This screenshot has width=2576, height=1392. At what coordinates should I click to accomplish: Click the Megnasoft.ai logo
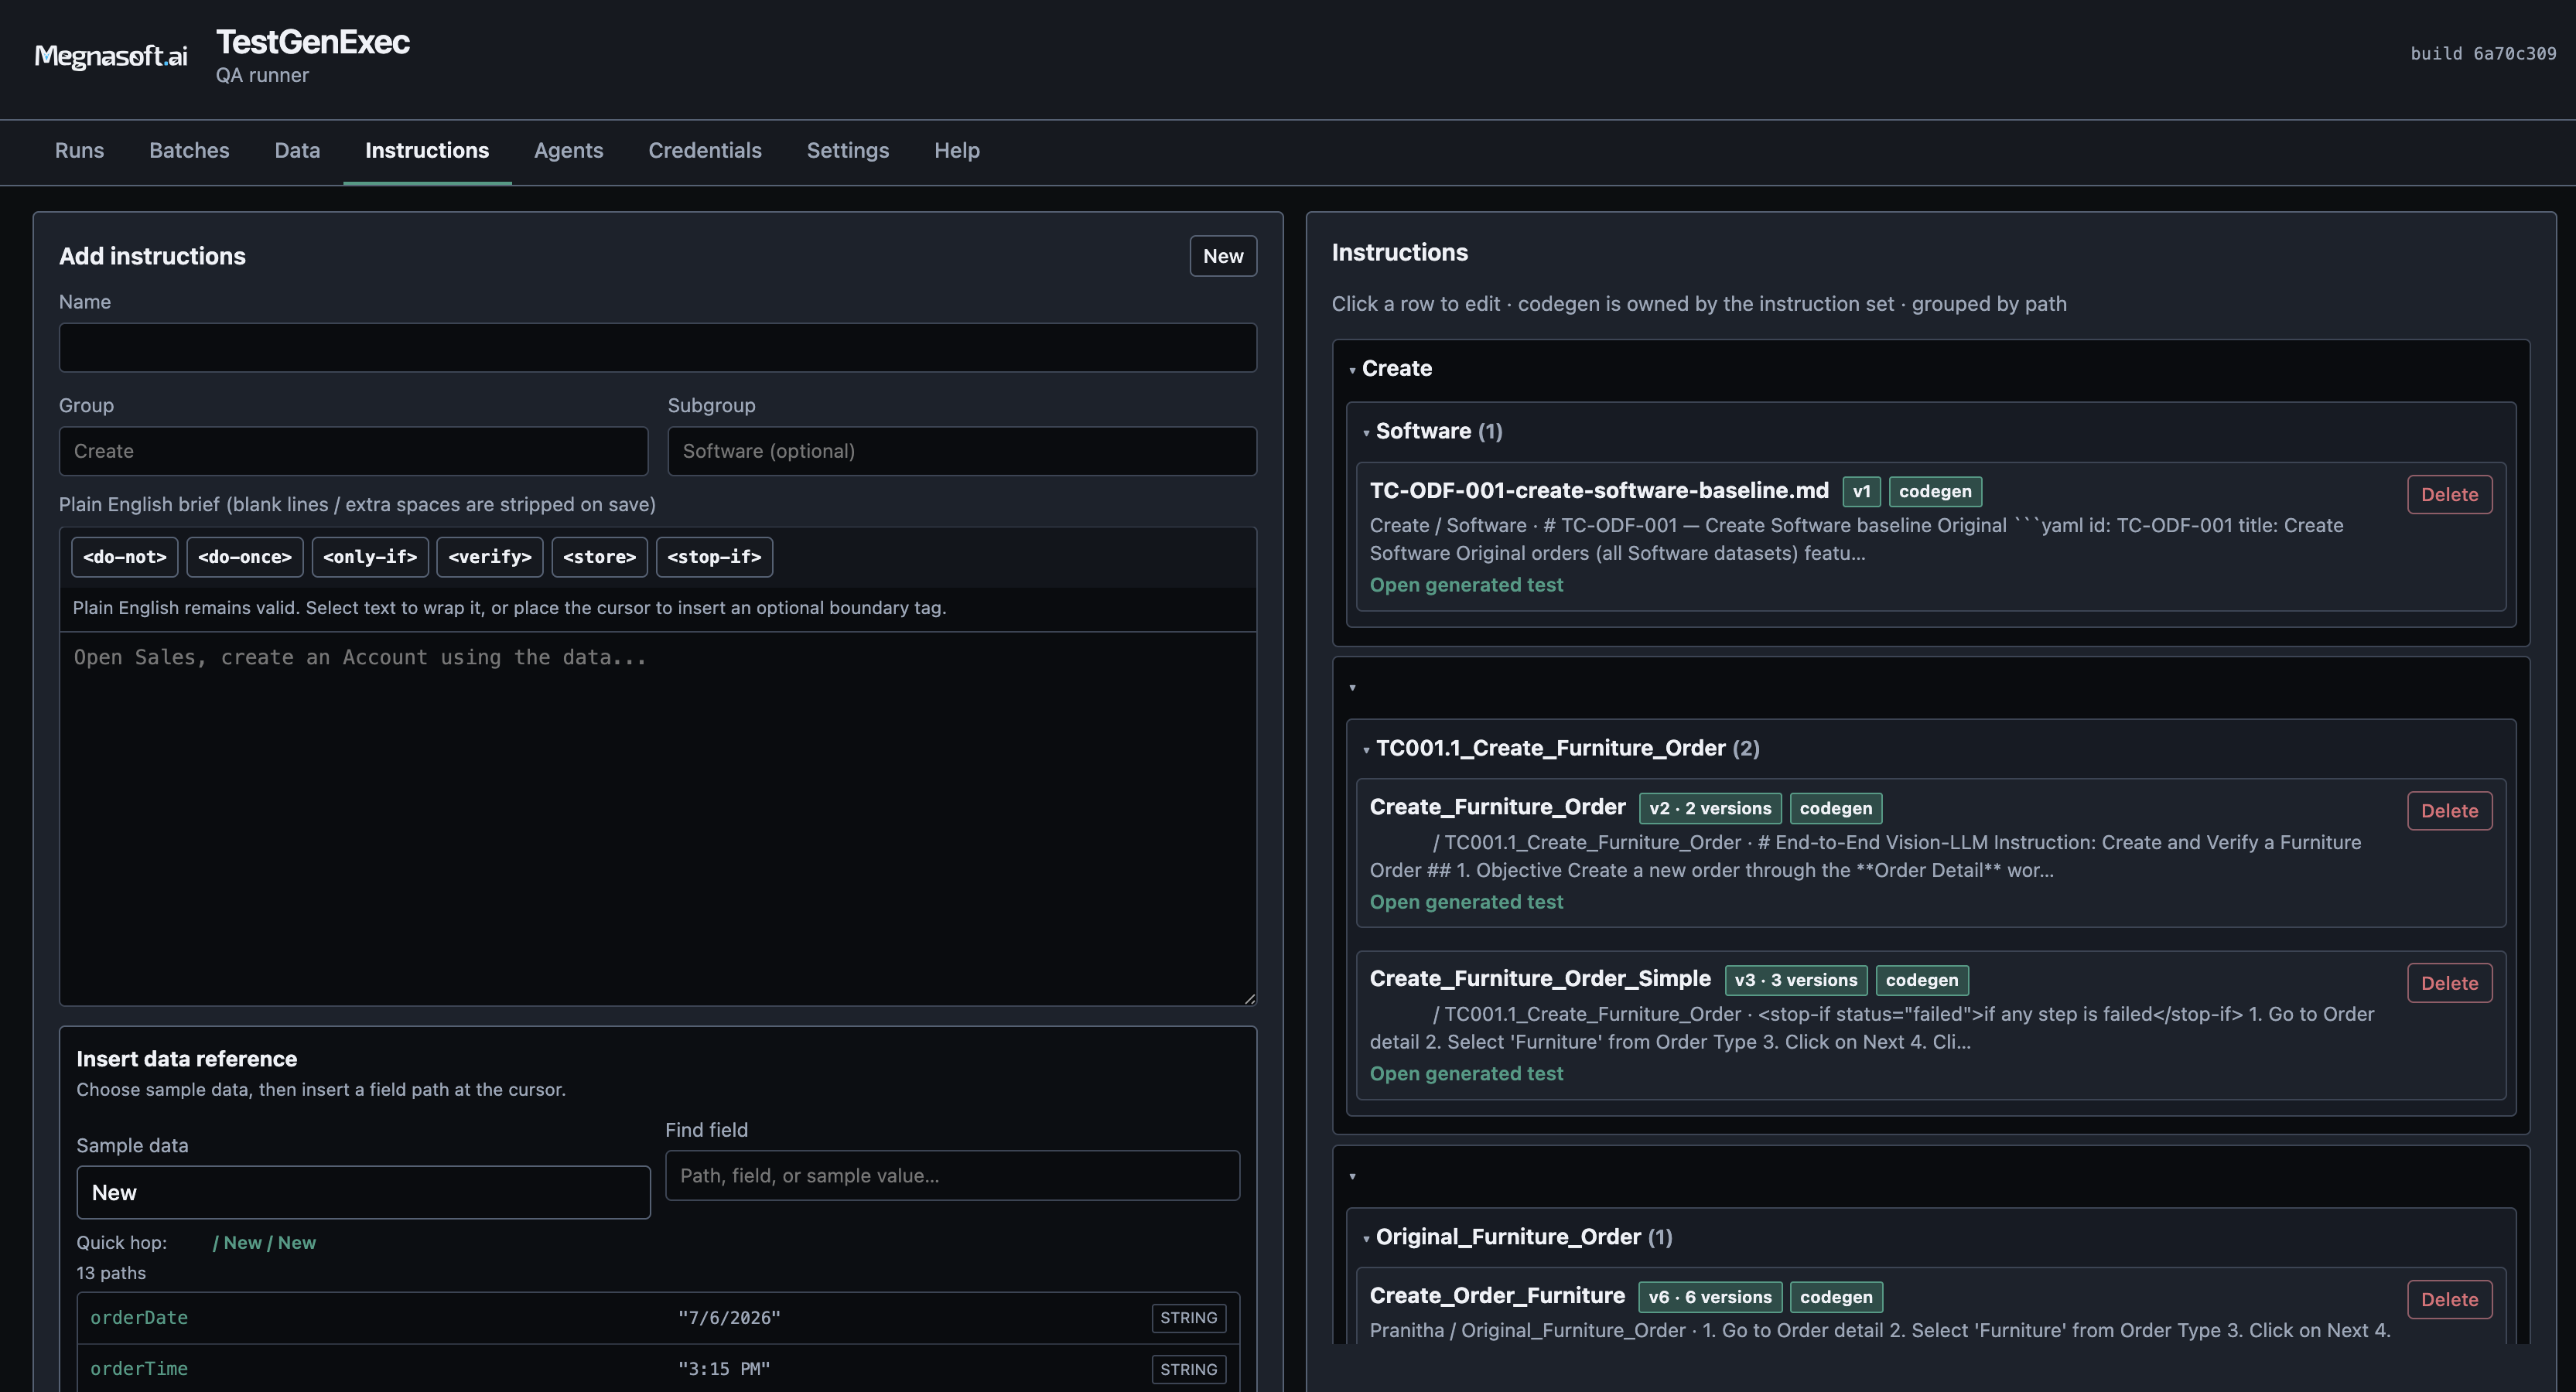tap(111, 56)
